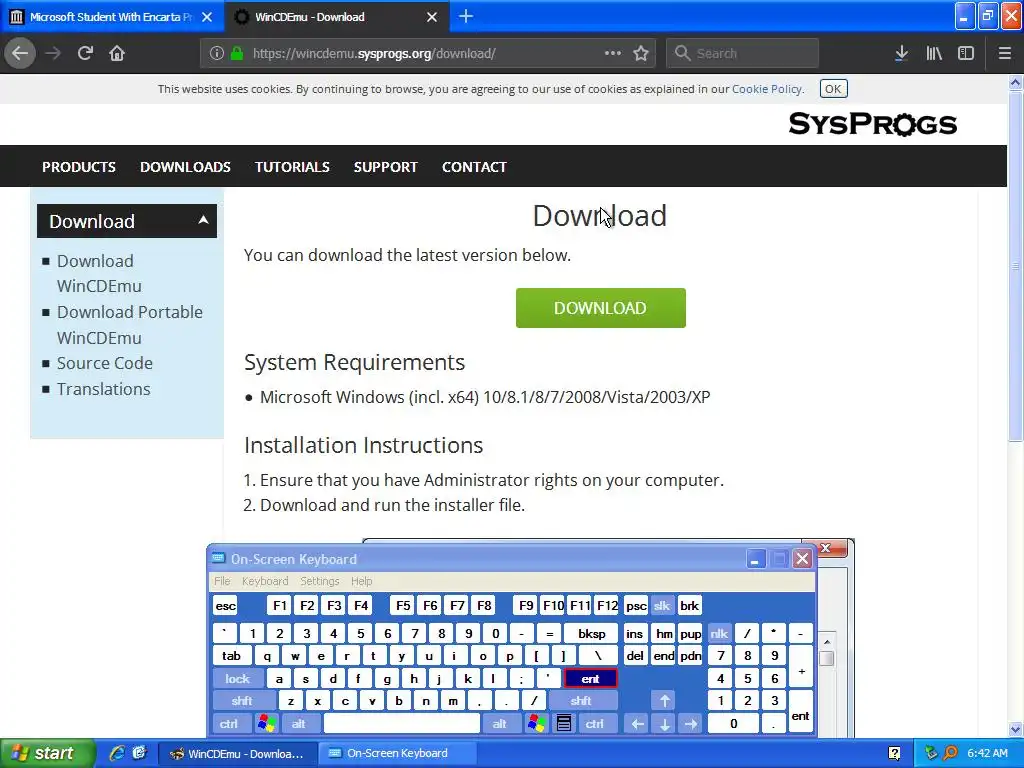Close the WinCDEmu - Download tab

point(432,17)
